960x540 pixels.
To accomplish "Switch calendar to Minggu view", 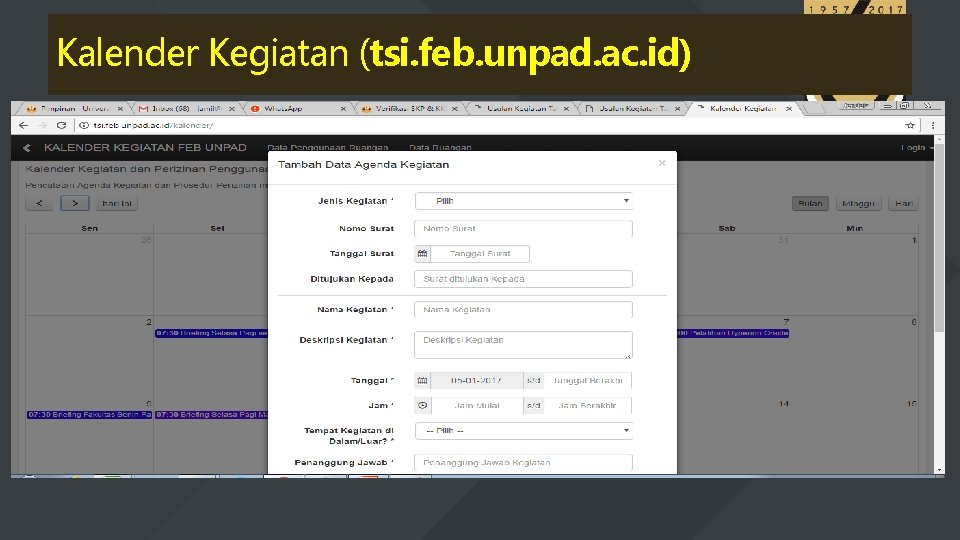I will click(858, 203).
